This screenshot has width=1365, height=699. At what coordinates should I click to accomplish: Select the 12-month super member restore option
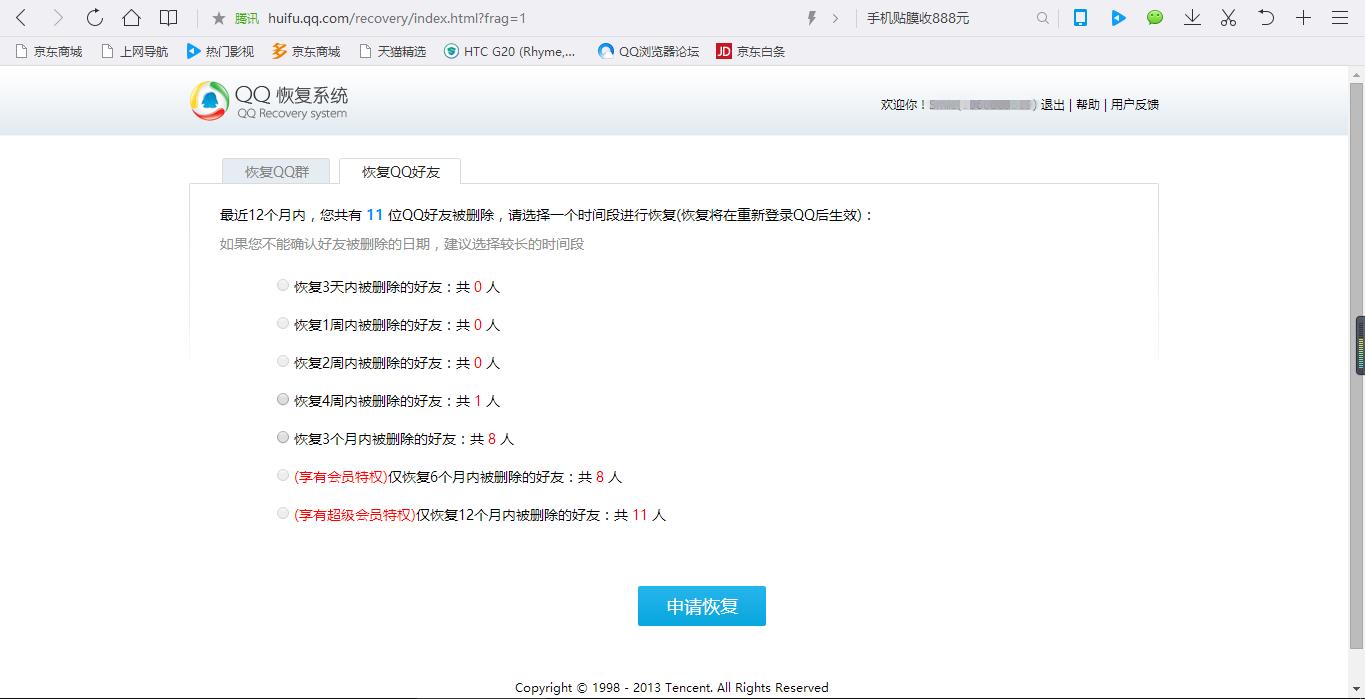(x=283, y=514)
